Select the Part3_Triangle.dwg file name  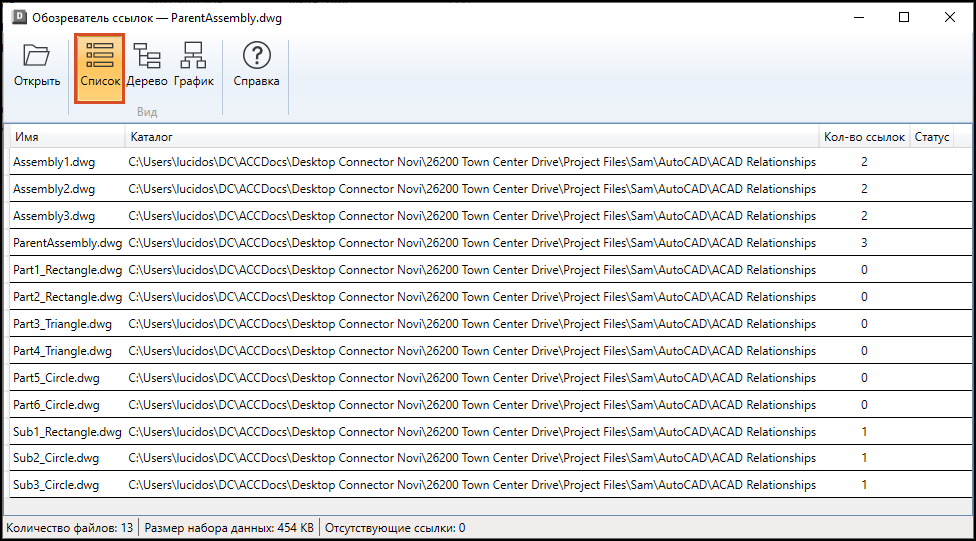[62, 324]
